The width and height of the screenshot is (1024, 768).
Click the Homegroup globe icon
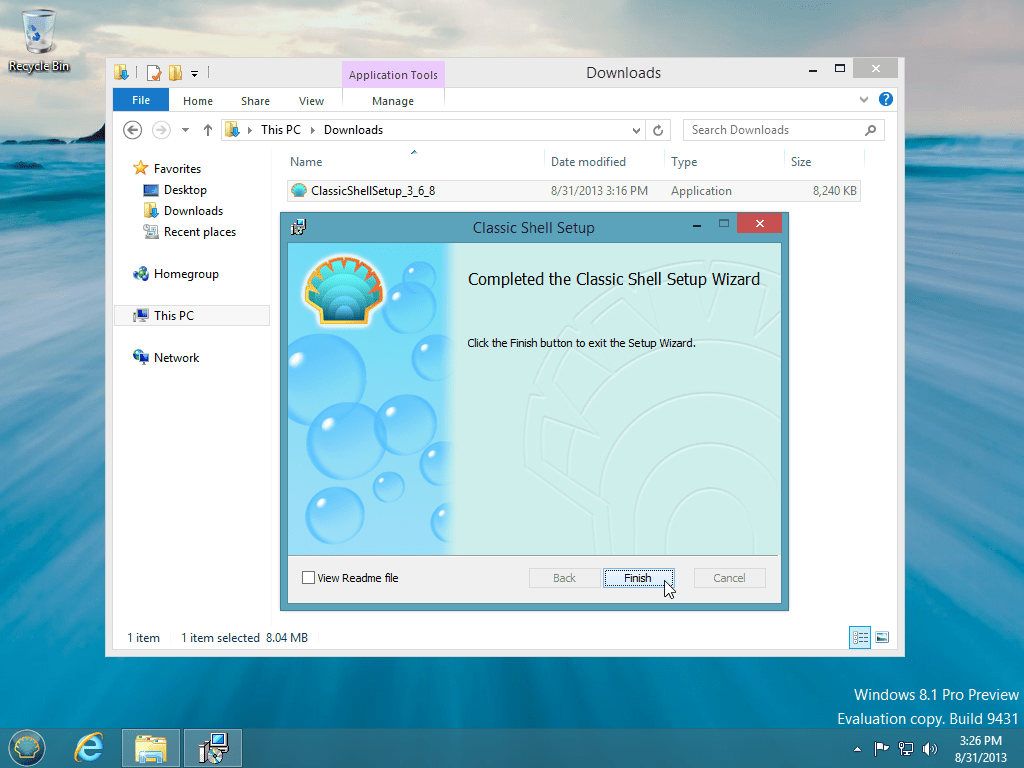(140, 274)
